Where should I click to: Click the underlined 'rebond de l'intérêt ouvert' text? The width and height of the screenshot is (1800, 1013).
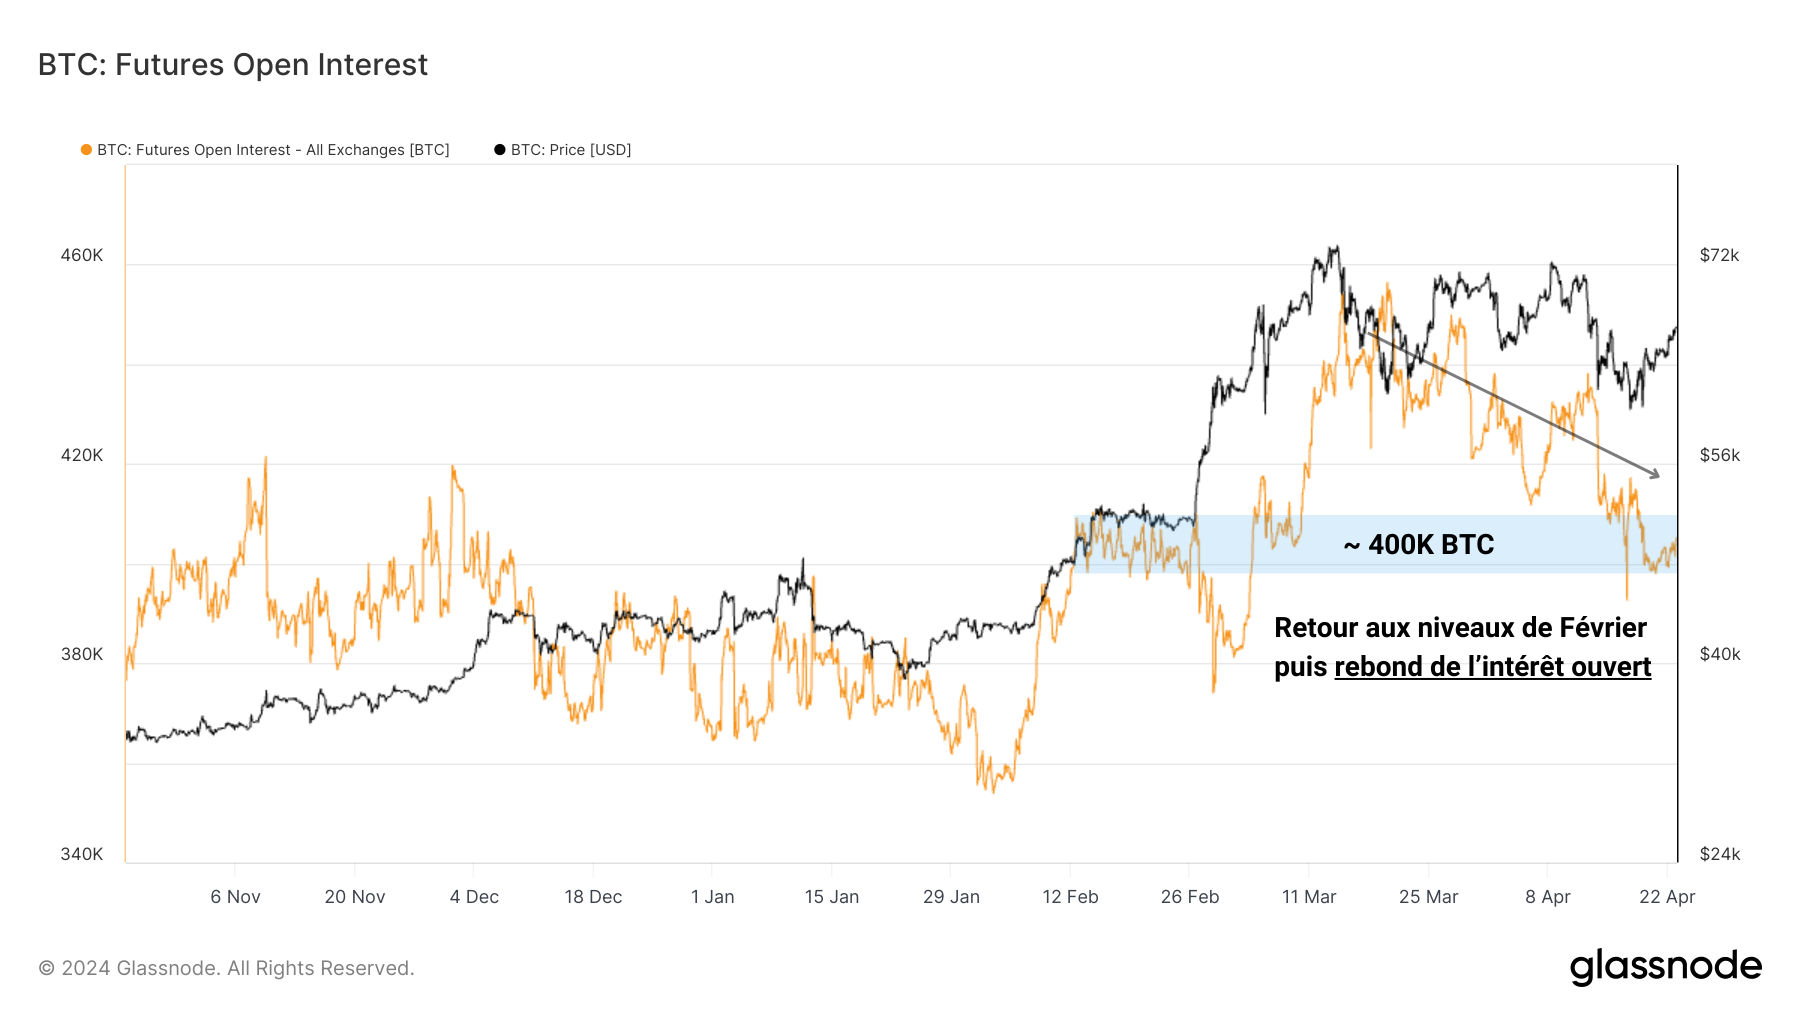point(1492,667)
